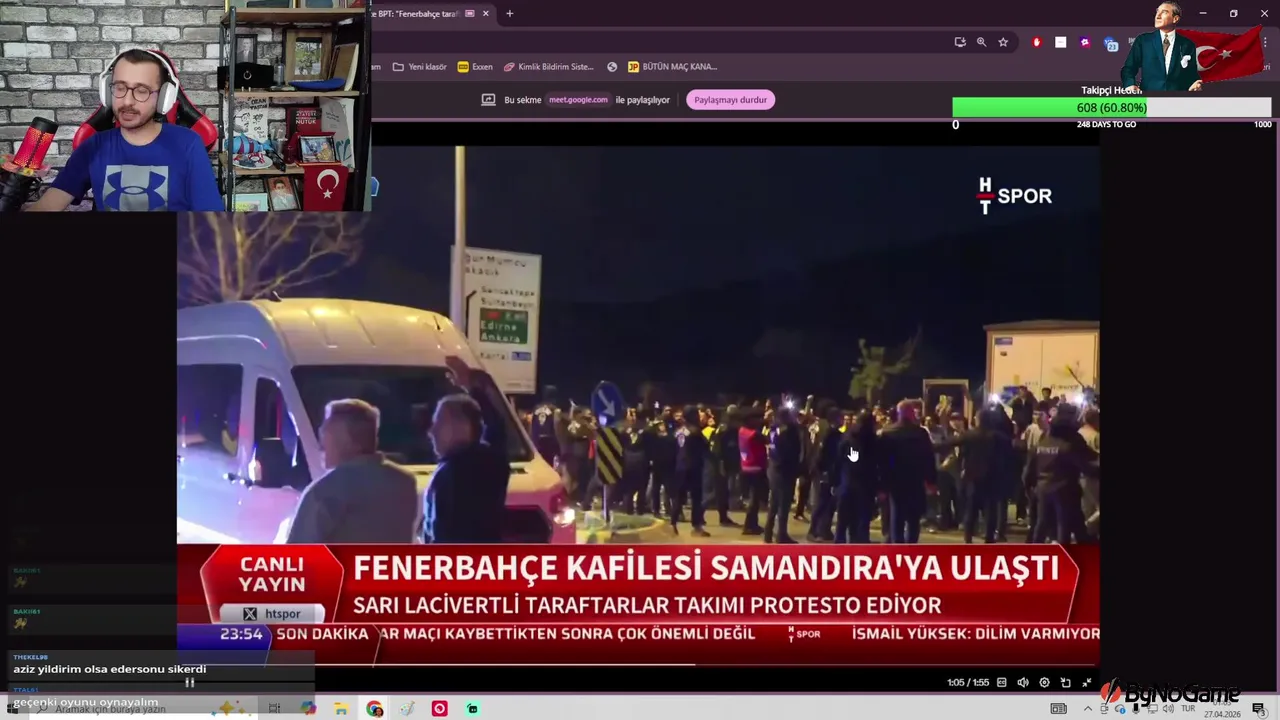Open Copilot from the taskbar

tap(308, 709)
